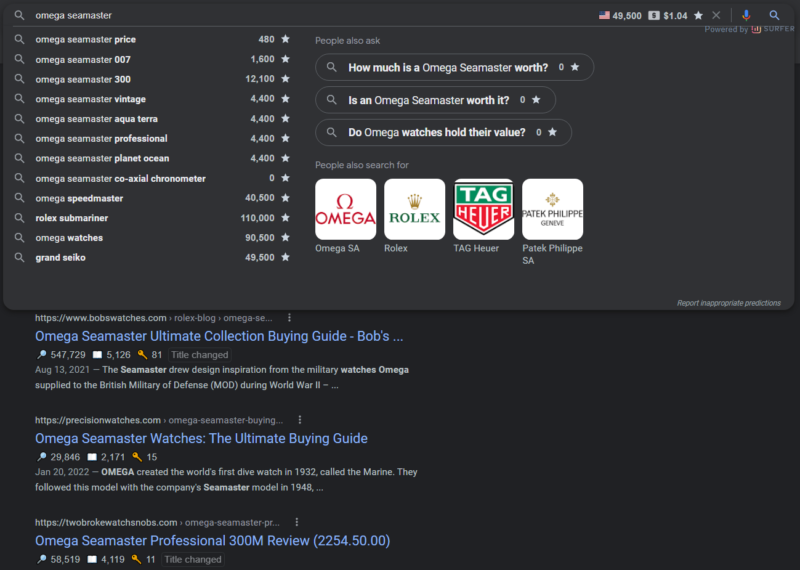Viewport: 800px width, 570px height.
Task: Open Omega Seamaster Professional 300M Review result
Action: (x=212, y=540)
